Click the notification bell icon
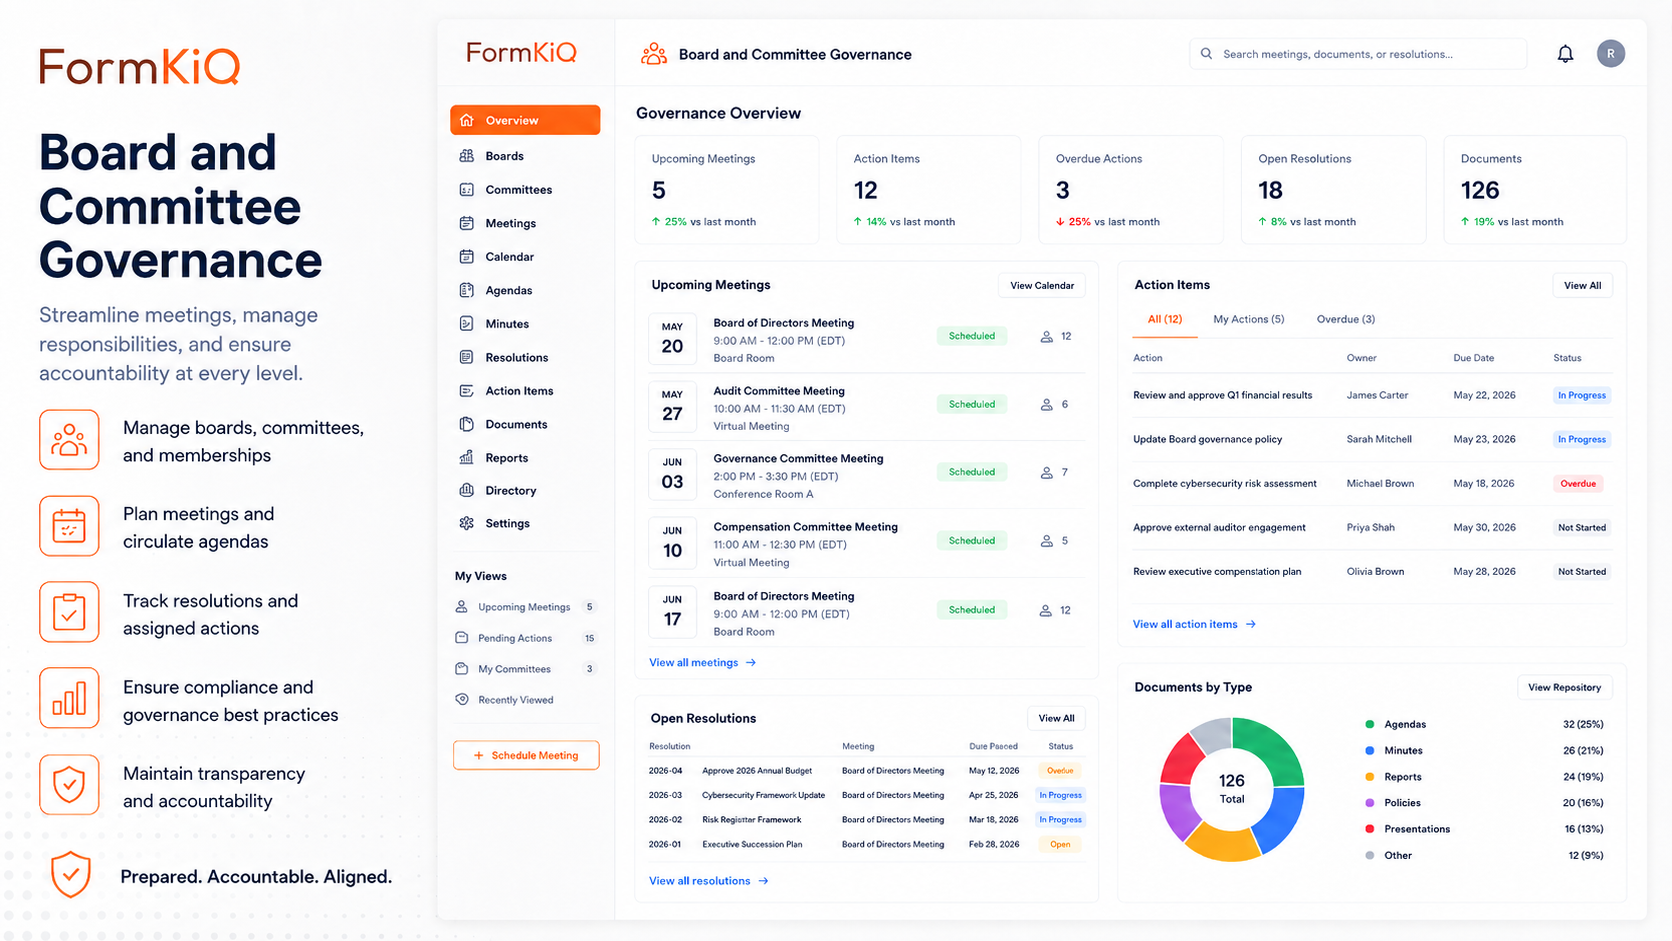 (1565, 54)
